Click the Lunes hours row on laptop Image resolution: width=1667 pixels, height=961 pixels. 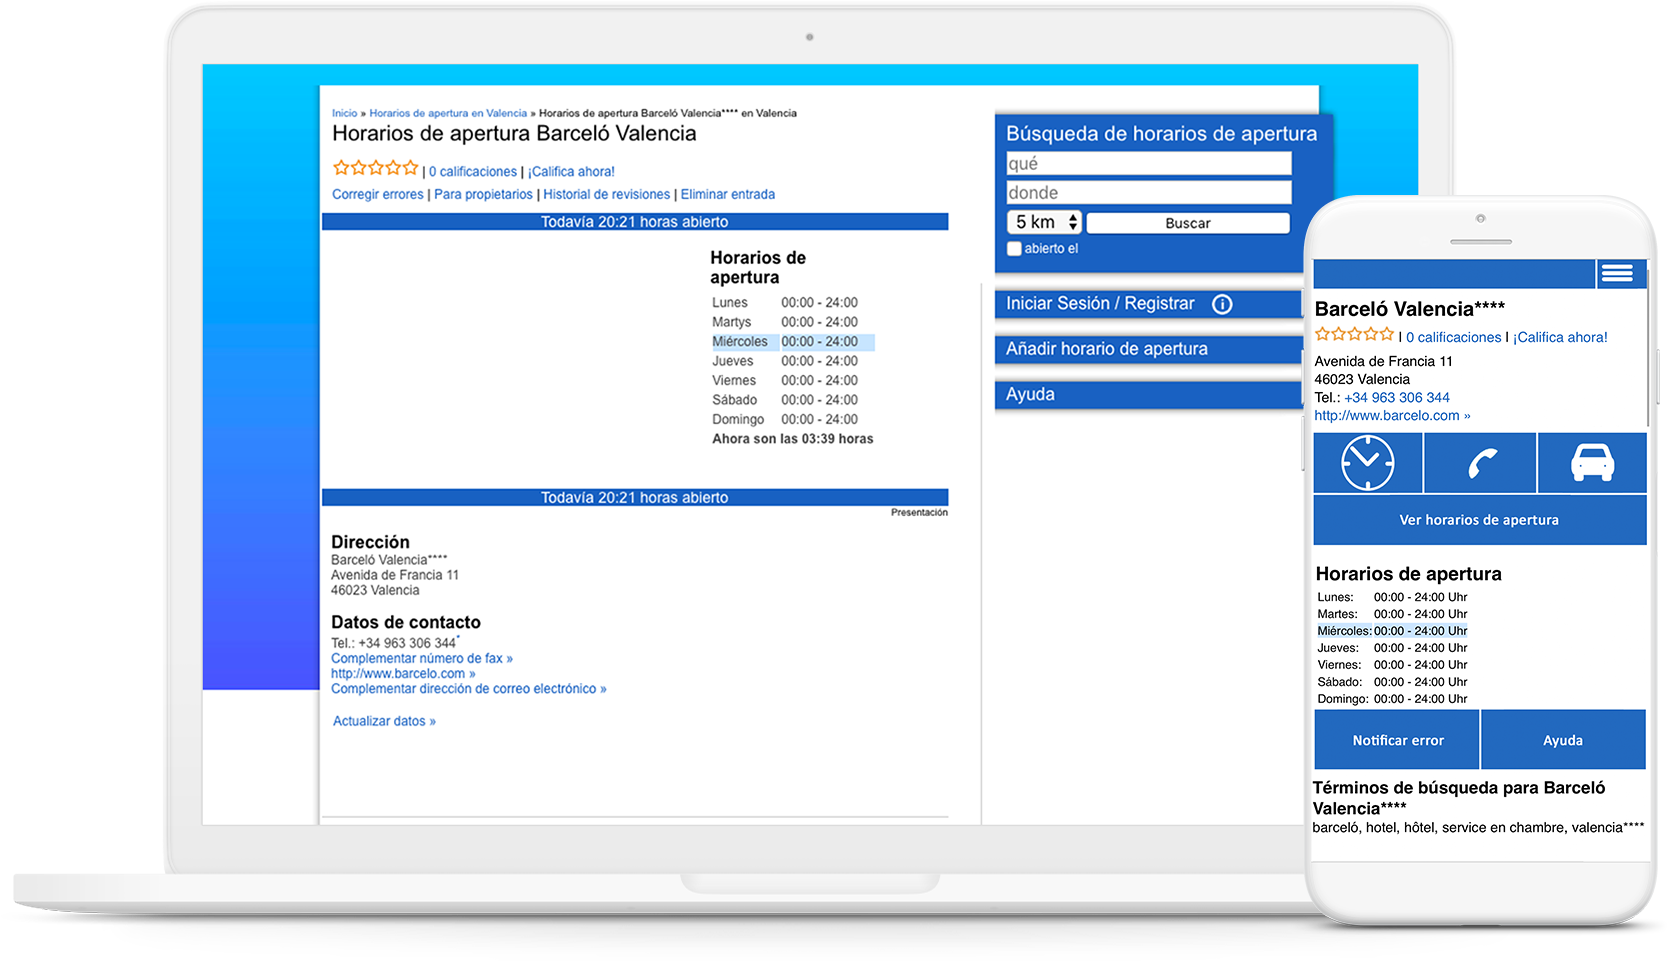[785, 303]
